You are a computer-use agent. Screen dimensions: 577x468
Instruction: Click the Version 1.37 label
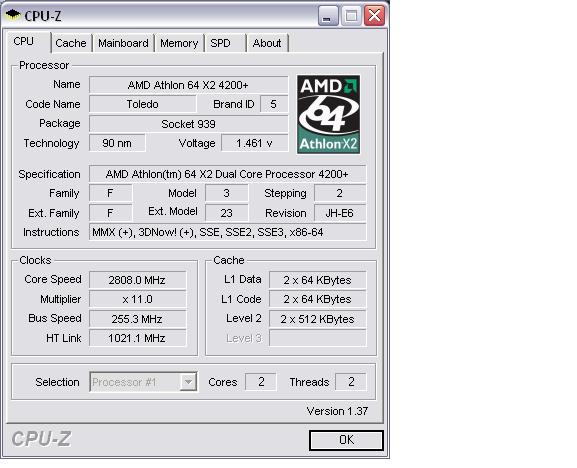(337, 411)
